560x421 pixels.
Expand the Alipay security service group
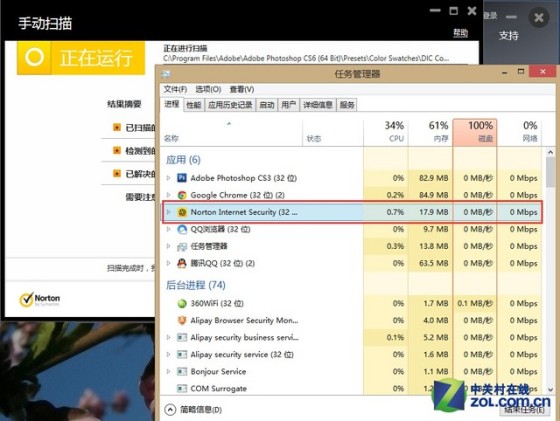pos(169,354)
